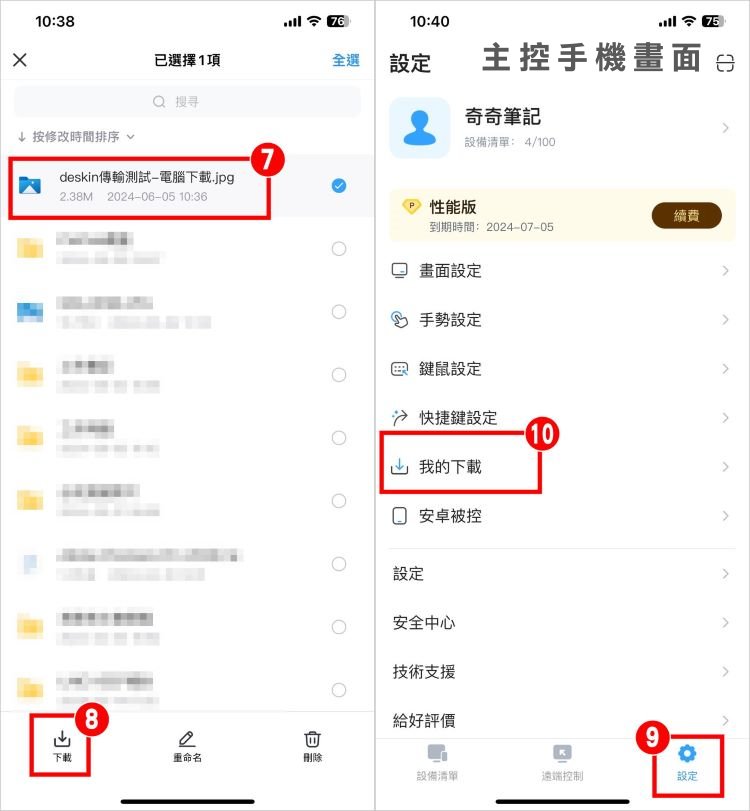This screenshot has height=811, width=750.
Task: Open 按修改時間排序 sort dropdown
Action: pos(76,137)
